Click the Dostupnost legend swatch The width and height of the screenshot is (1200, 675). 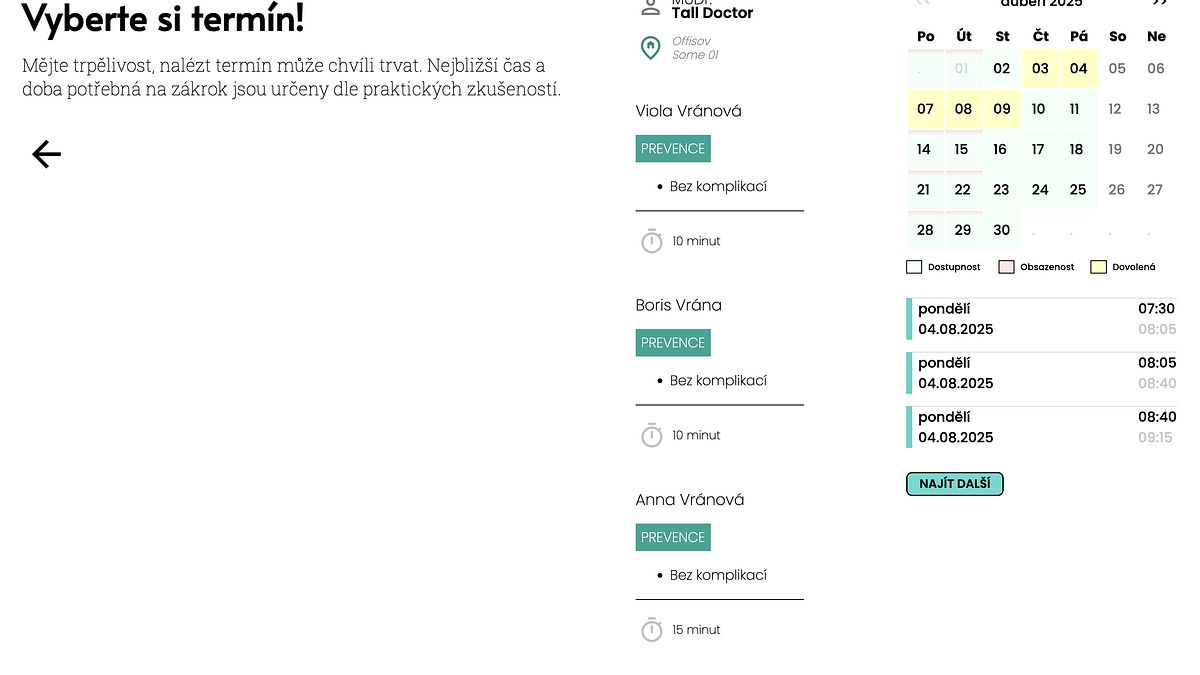coord(913,267)
